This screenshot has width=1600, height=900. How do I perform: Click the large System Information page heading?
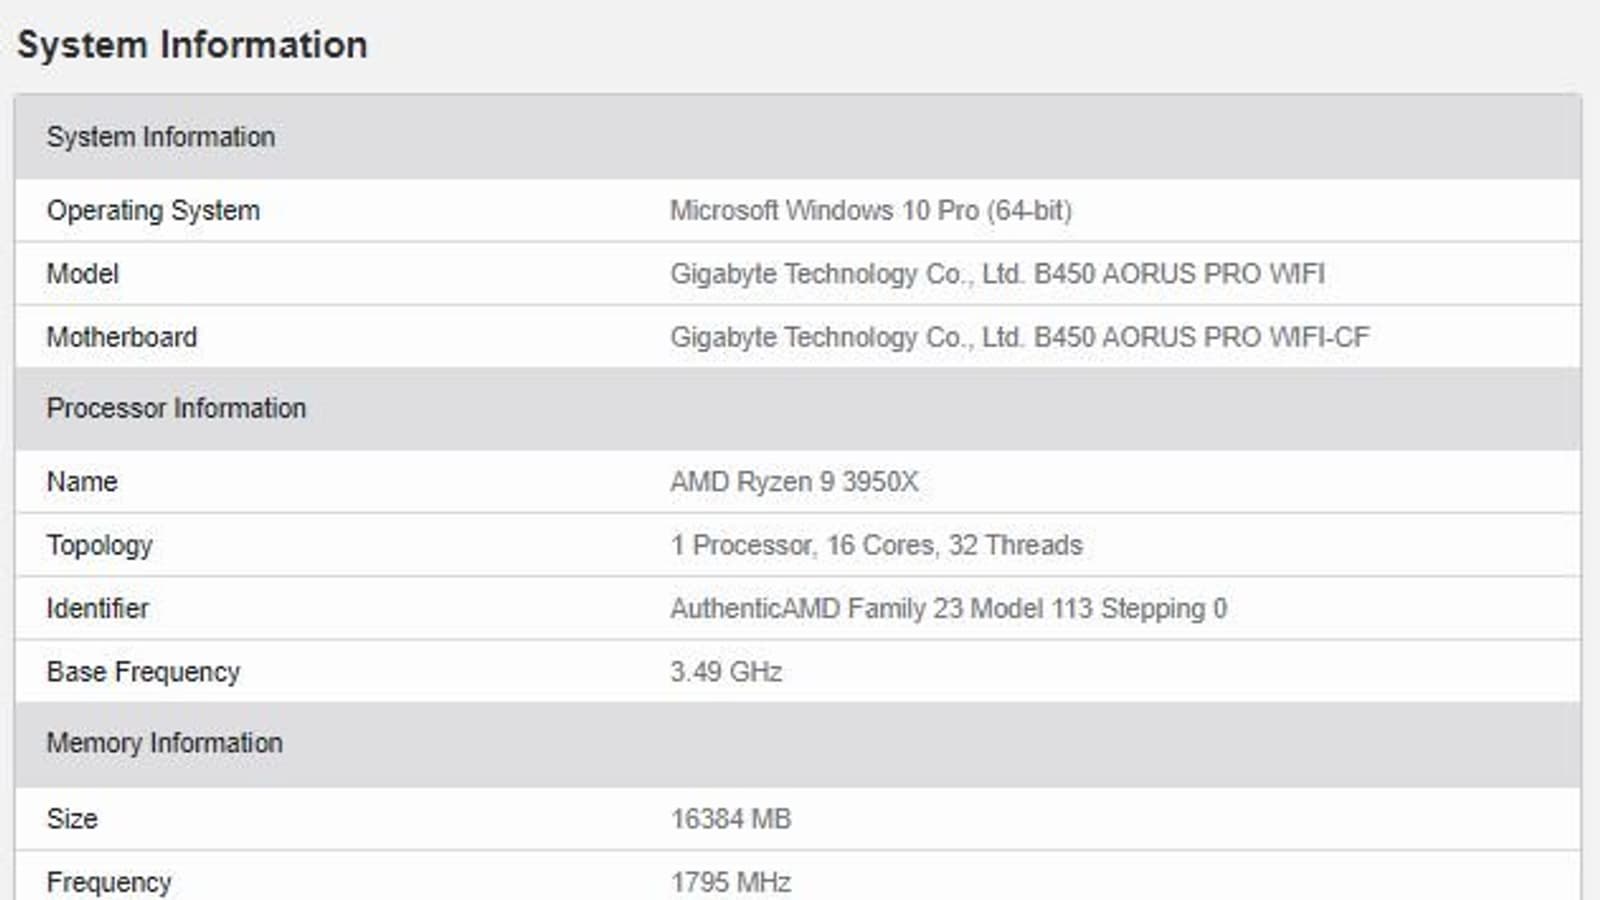pyautogui.click(x=192, y=45)
